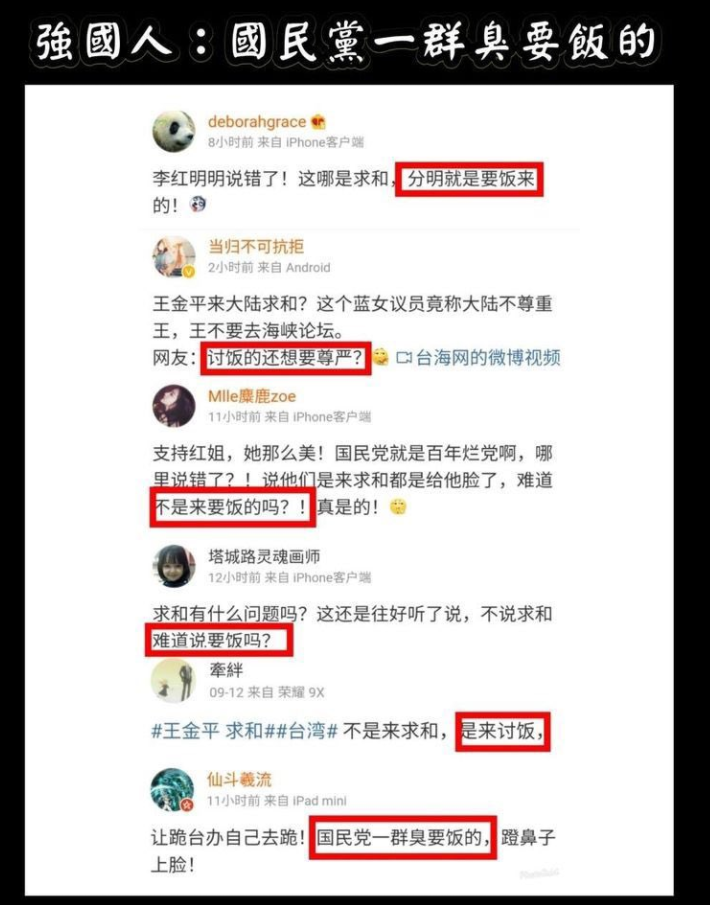Viewport: 710px width, 905px height.
Task: Click the username 当归不可抗拒
Action: pos(256,247)
